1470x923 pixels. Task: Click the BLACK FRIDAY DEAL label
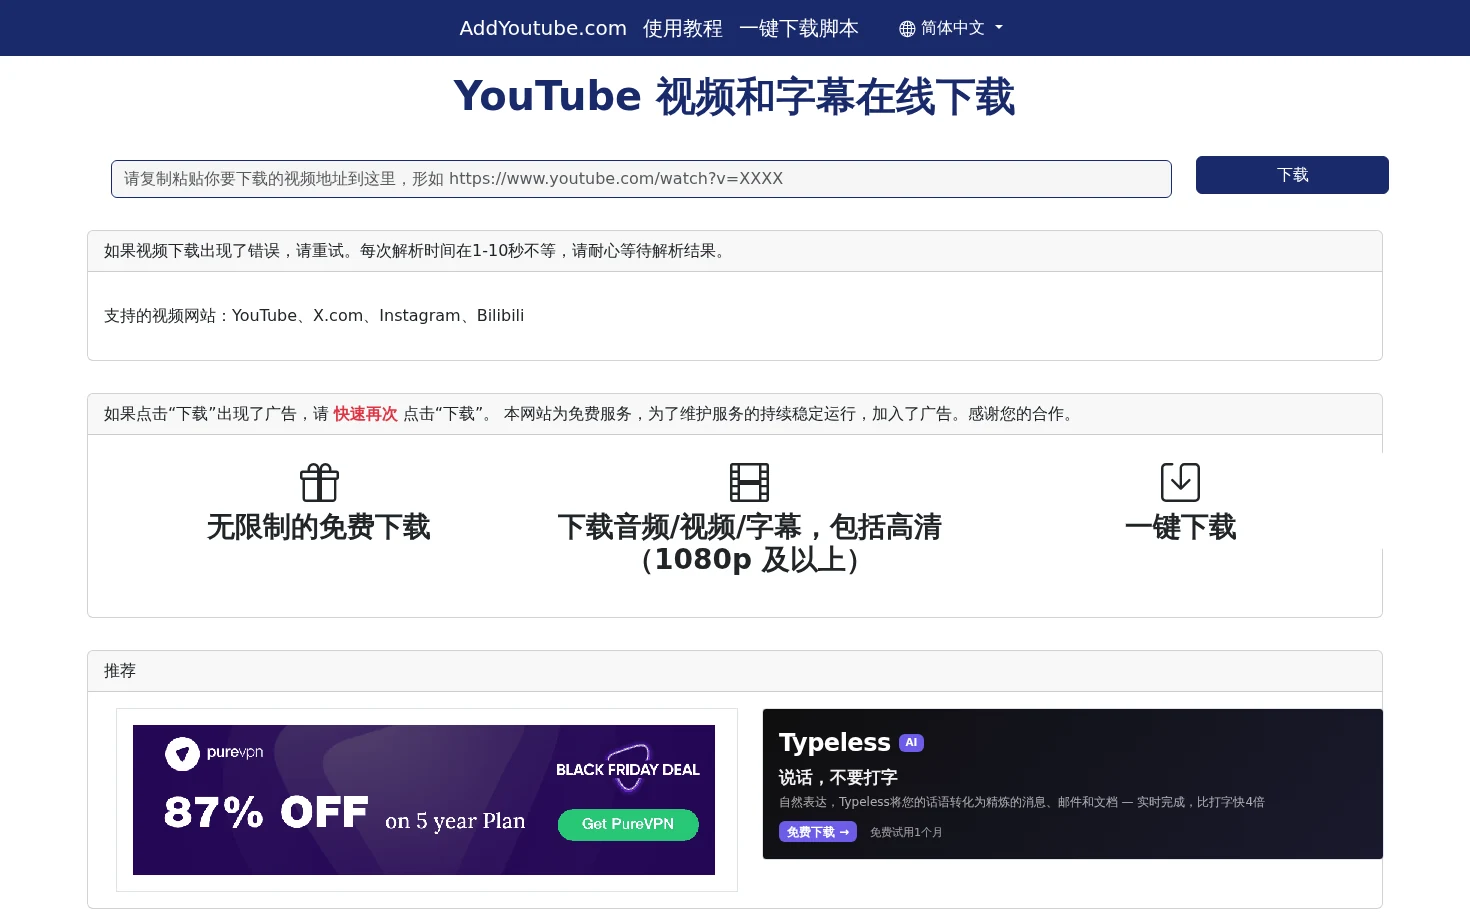[628, 770]
